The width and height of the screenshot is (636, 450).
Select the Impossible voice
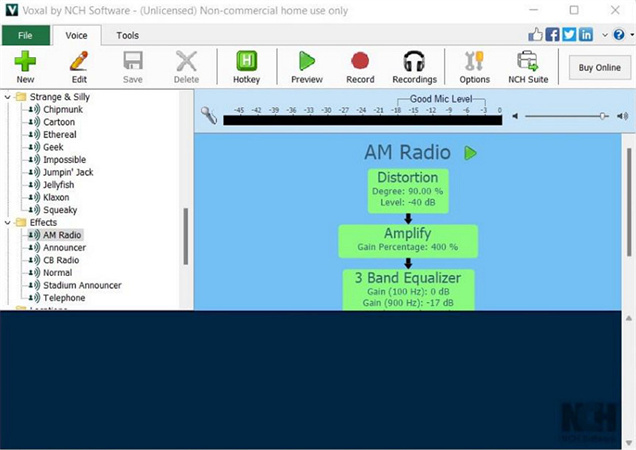(x=64, y=160)
